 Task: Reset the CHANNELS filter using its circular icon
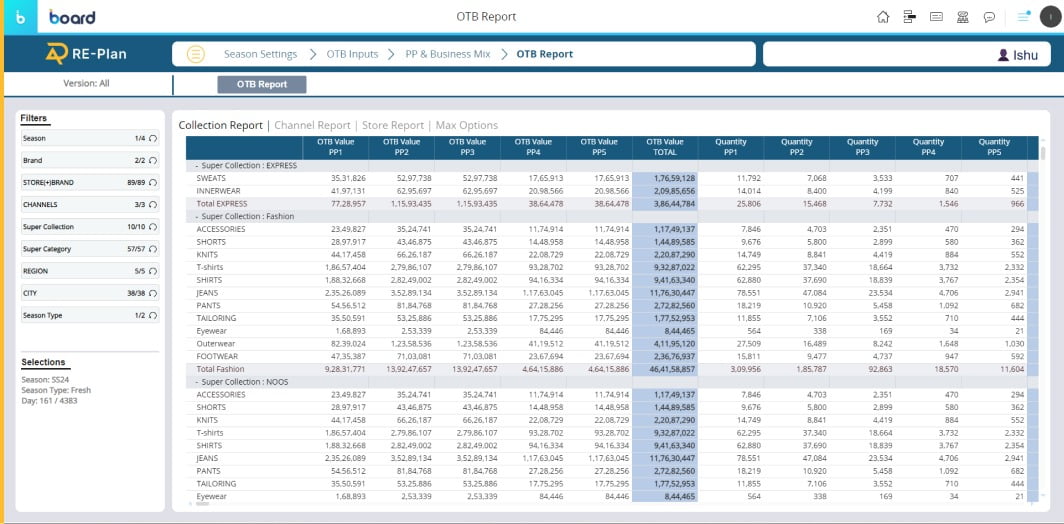[x=153, y=205]
